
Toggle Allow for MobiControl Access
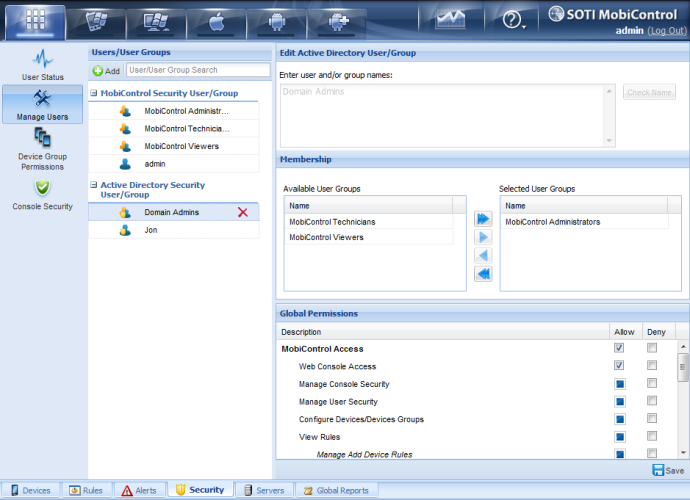click(x=619, y=348)
